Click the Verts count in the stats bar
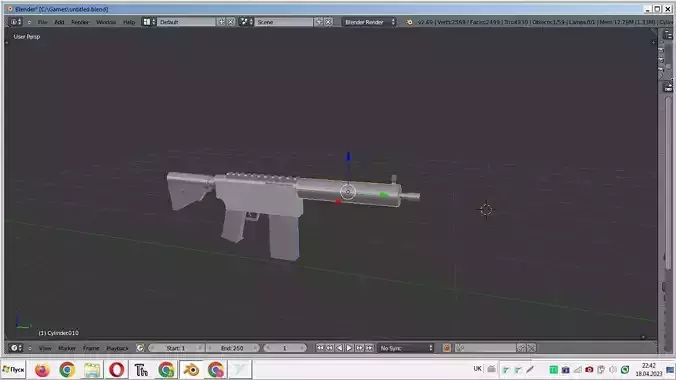 451,22
